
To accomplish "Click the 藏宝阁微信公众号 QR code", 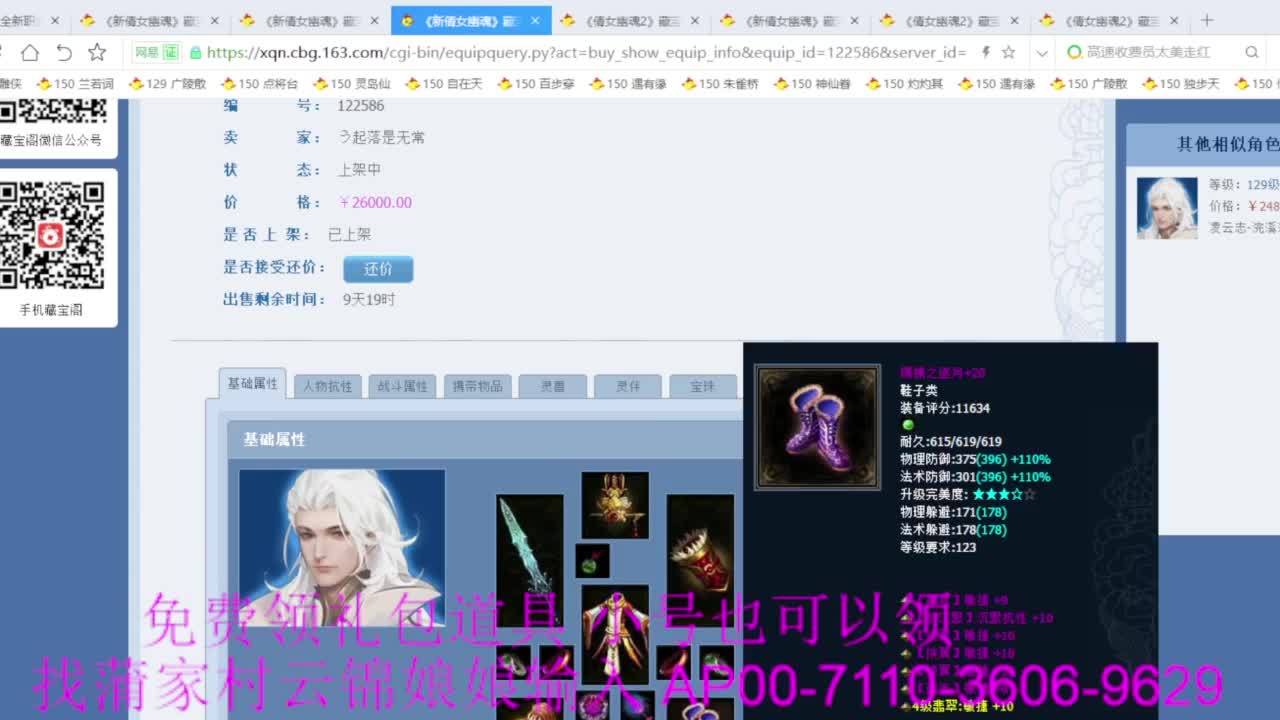I will [52, 111].
